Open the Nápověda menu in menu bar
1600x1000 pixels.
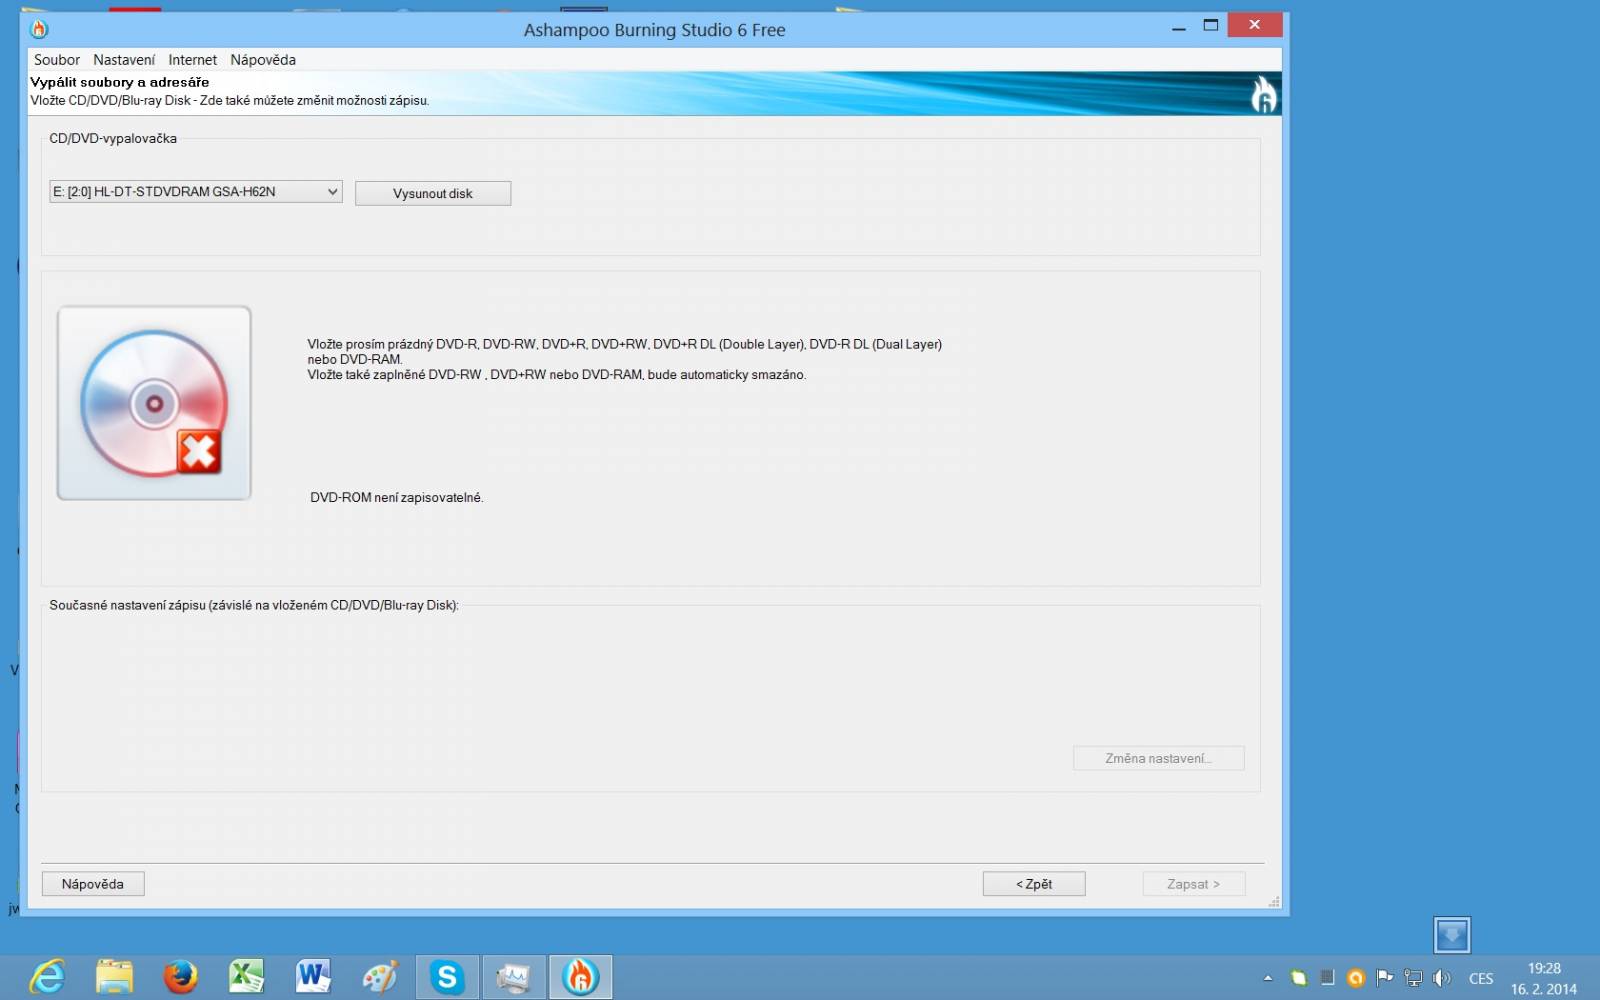tap(263, 60)
